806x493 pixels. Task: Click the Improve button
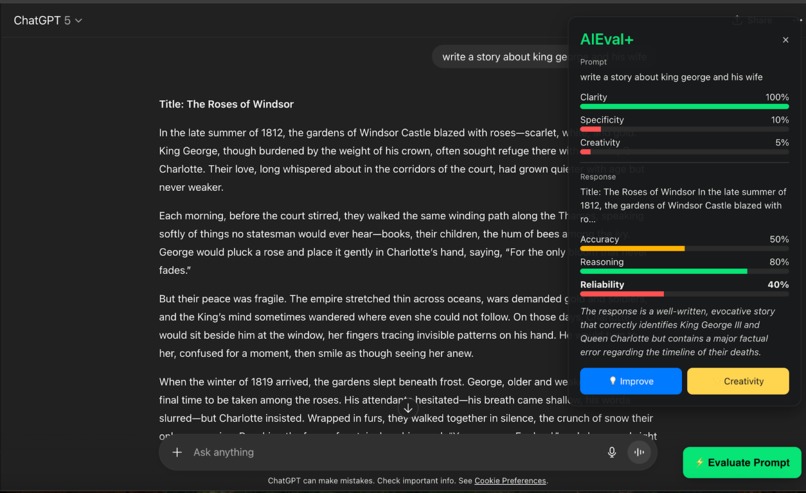[631, 381]
